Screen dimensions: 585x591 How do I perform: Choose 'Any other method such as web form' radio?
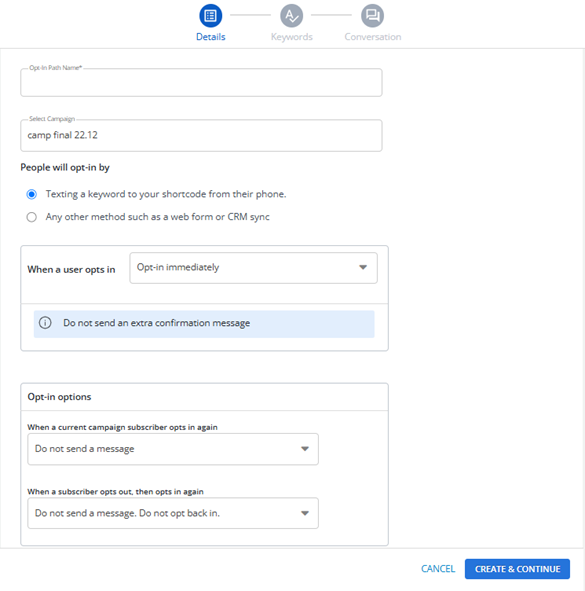pyautogui.click(x=32, y=217)
